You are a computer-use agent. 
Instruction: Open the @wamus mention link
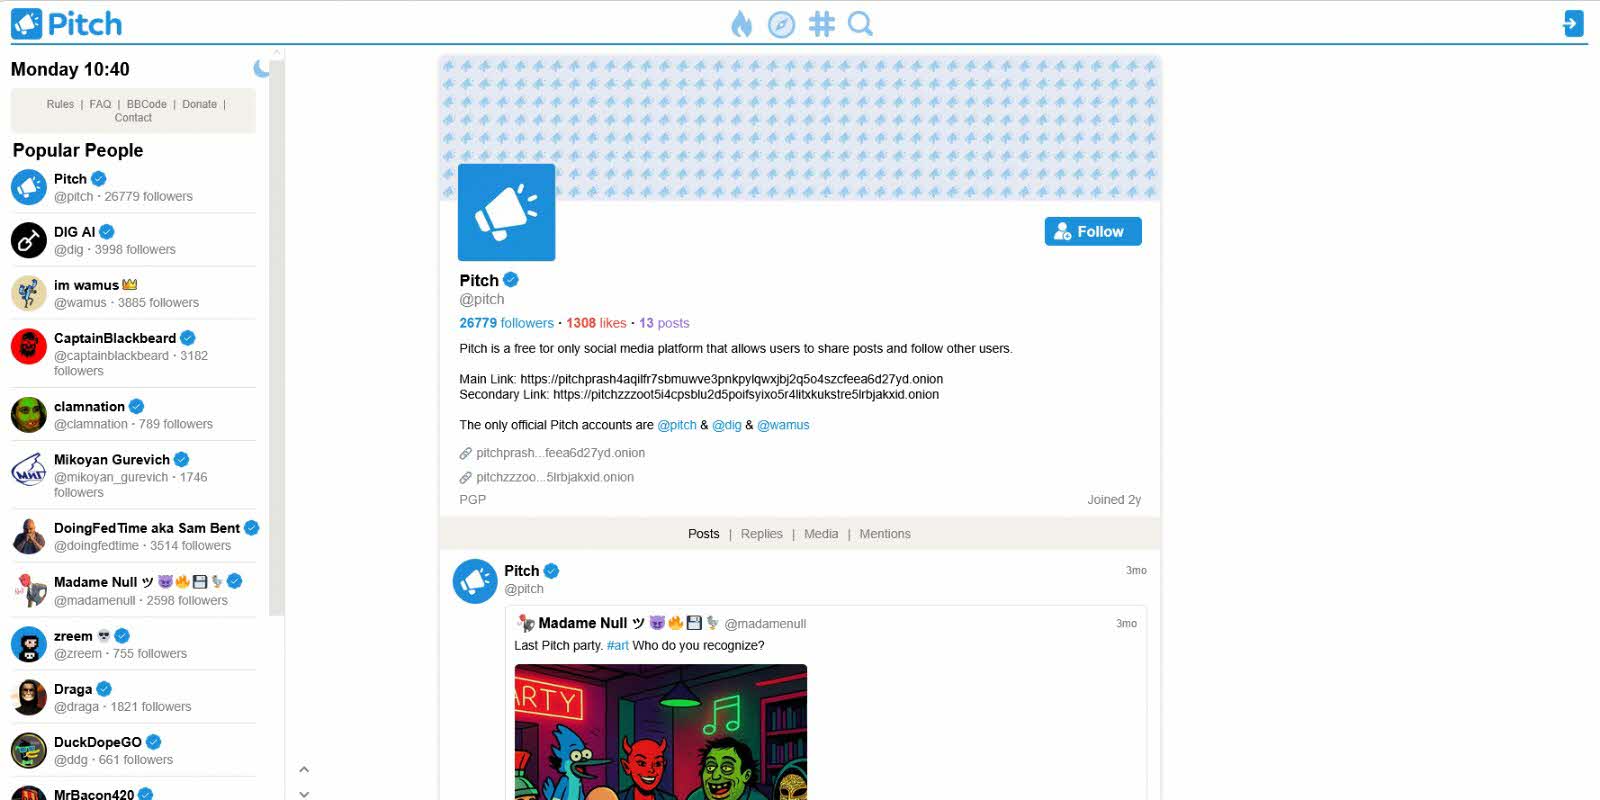783,425
